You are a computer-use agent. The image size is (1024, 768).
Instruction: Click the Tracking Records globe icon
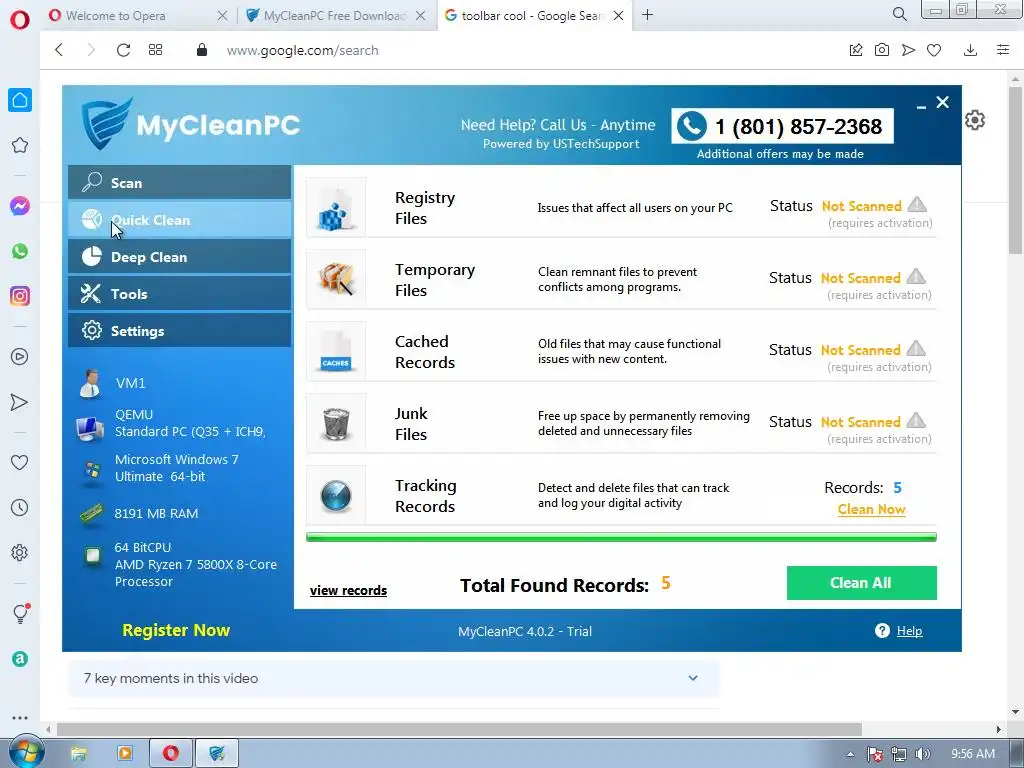(x=336, y=495)
